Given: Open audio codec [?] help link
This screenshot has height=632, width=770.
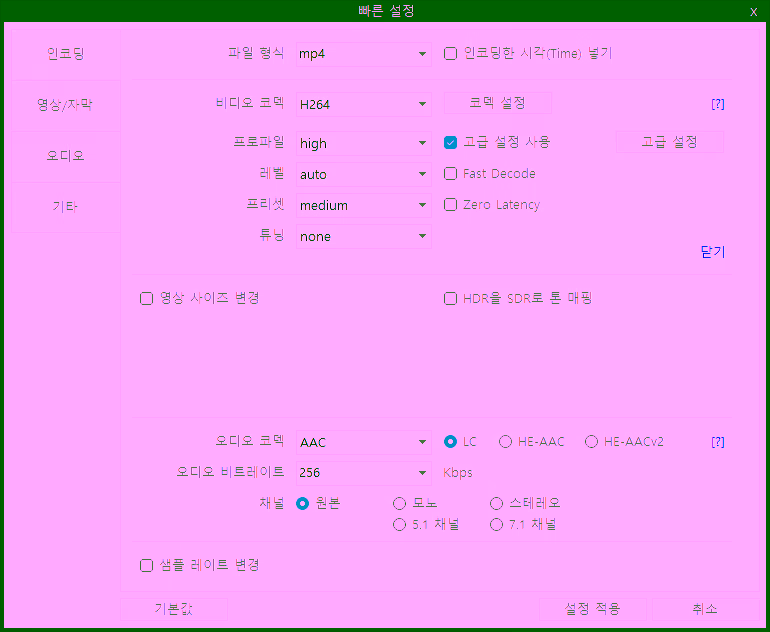Looking at the screenshot, I should (x=717, y=442).
